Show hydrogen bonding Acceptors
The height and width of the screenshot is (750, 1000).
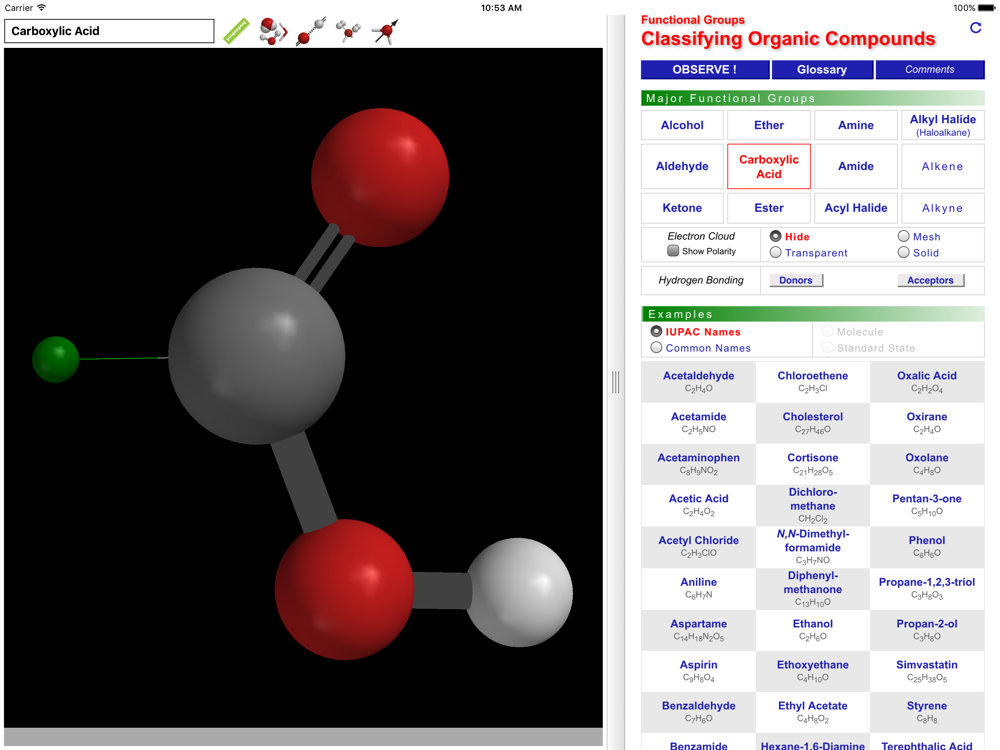[x=930, y=280]
